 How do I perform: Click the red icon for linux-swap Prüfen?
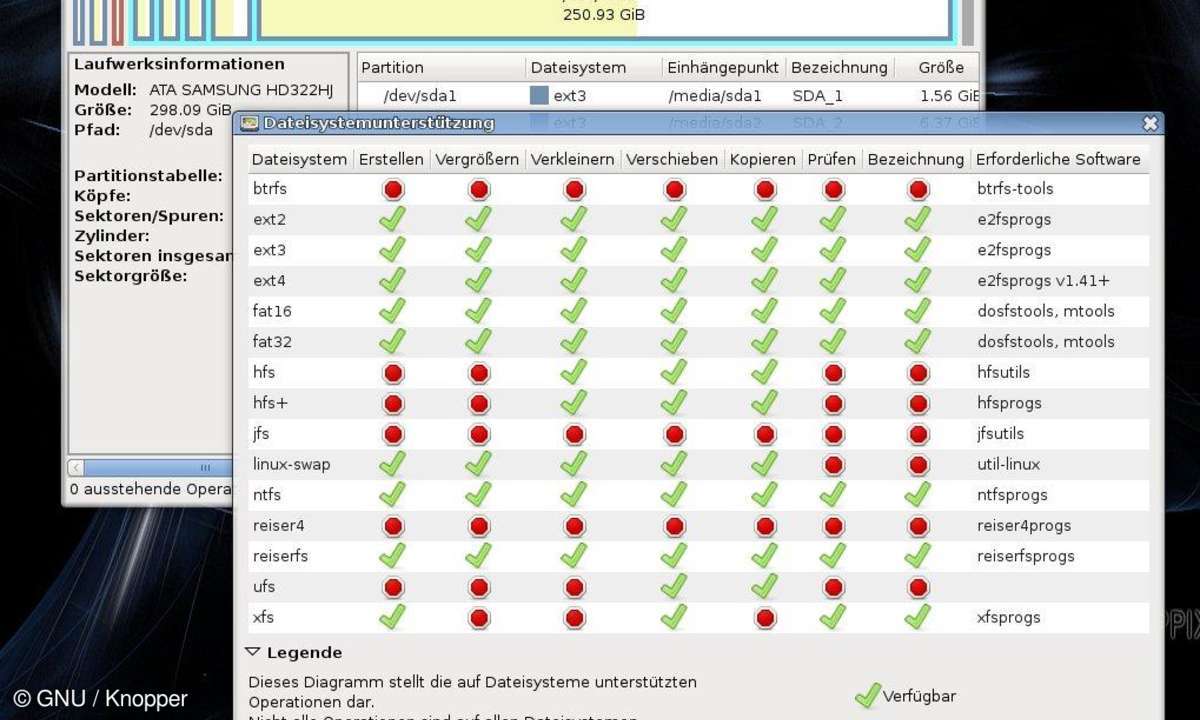pyautogui.click(x=833, y=465)
